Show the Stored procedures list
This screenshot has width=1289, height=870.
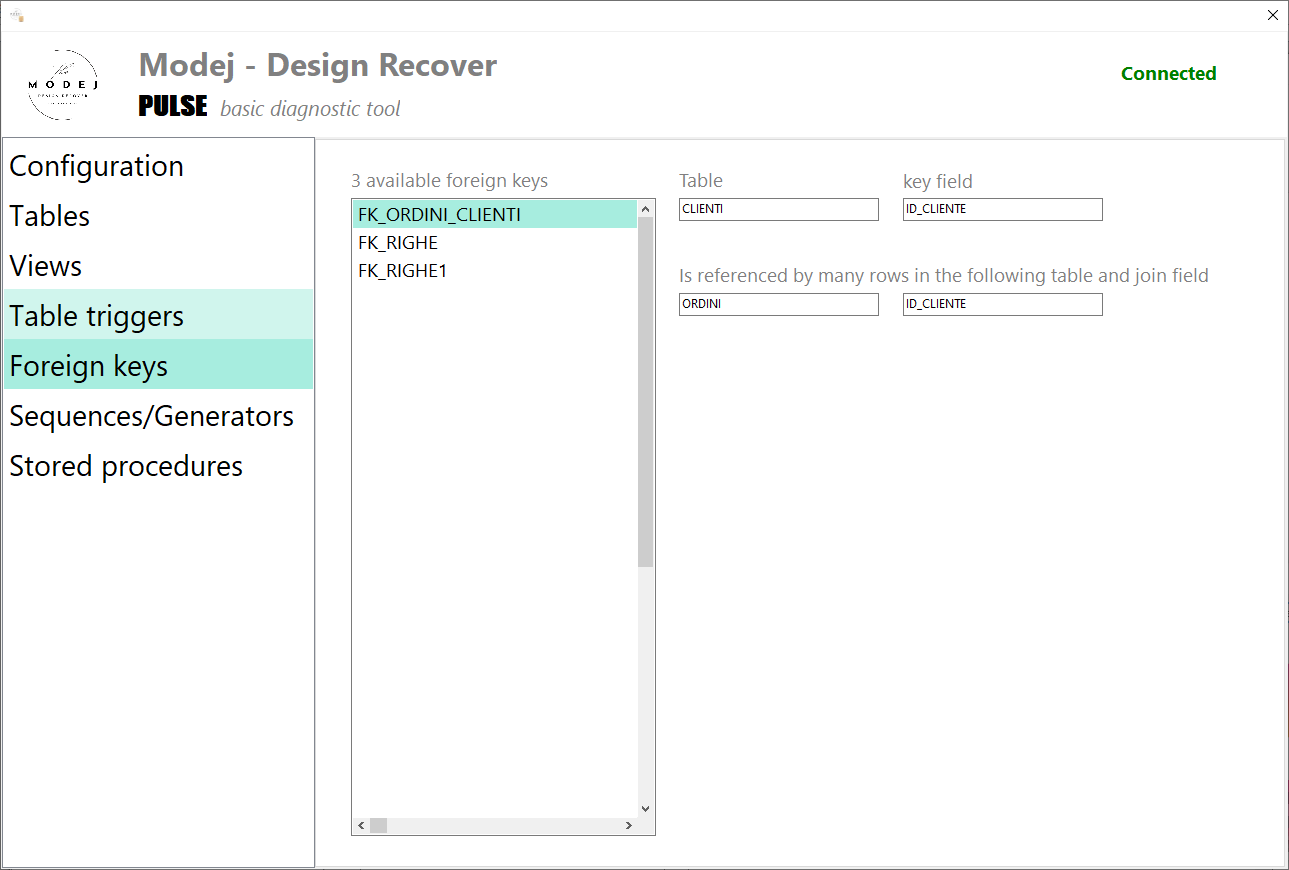click(x=159, y=466)
